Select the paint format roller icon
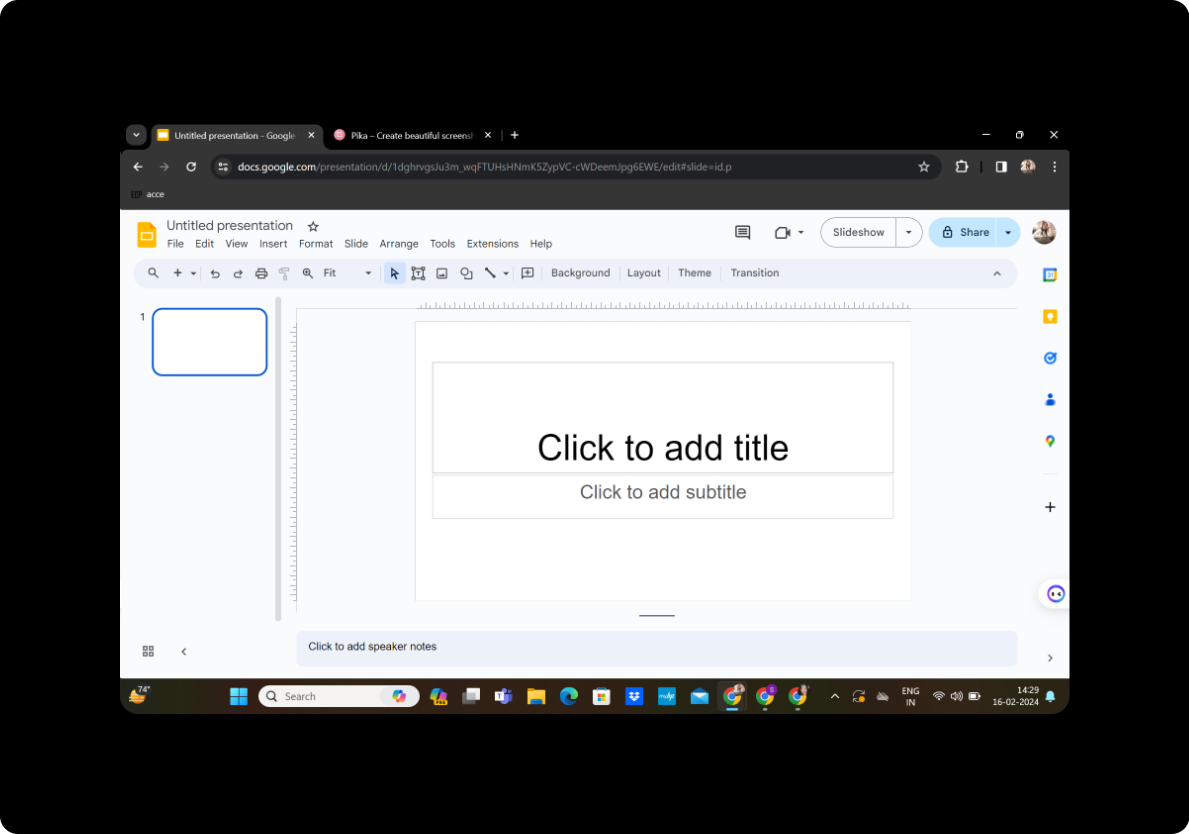The image size is (1189, 834). [x=284, y=274]
